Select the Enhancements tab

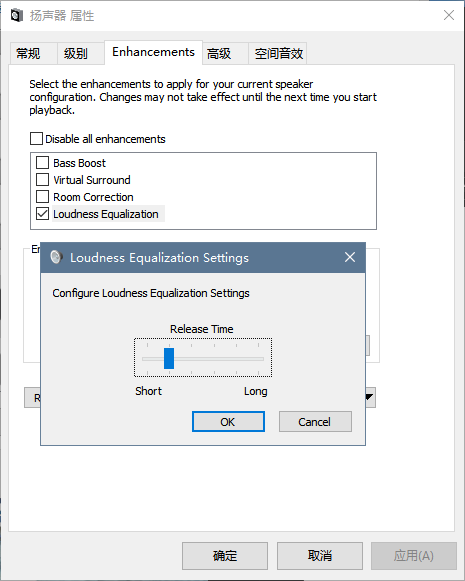click(153, 52)
